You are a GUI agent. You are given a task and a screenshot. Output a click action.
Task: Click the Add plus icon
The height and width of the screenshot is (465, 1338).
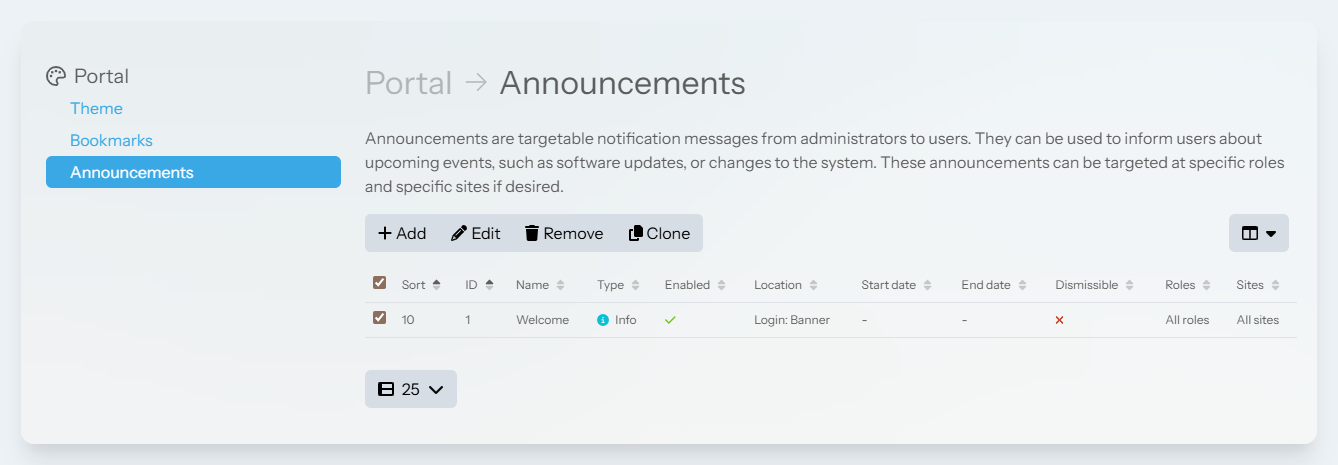tap(385, 233)
